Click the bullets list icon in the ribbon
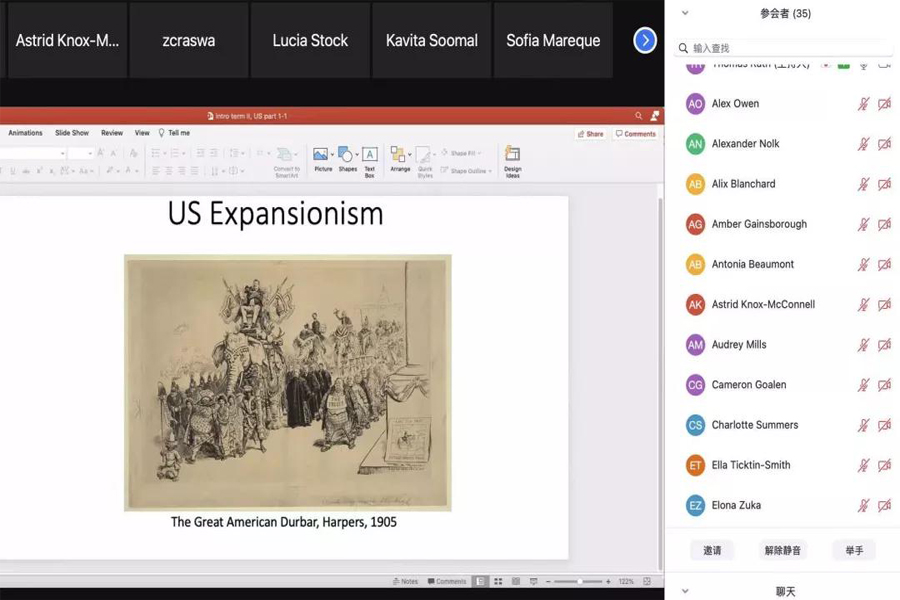 tap(156, 153)
